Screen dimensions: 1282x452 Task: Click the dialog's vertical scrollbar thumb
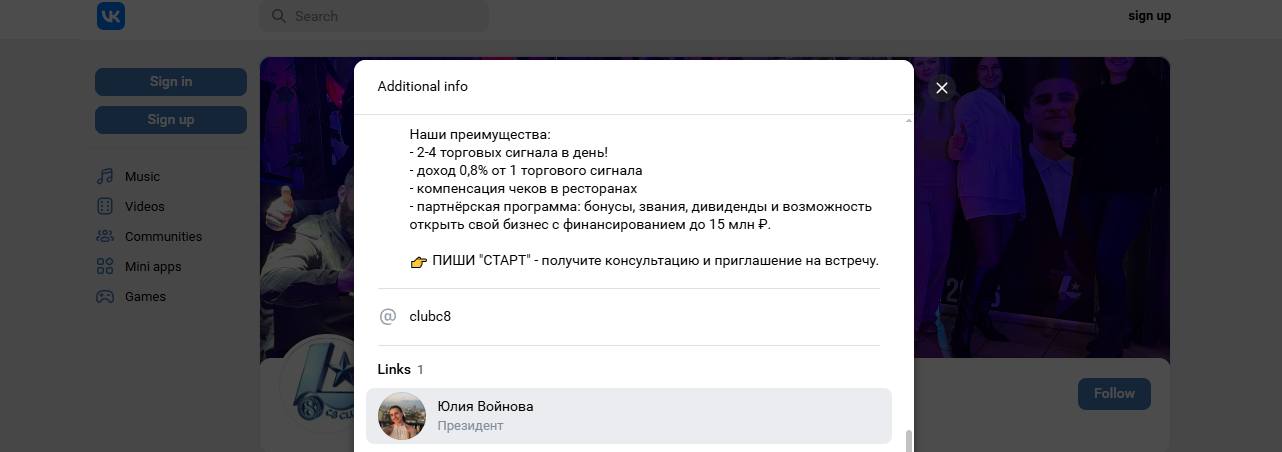[908, 441]
